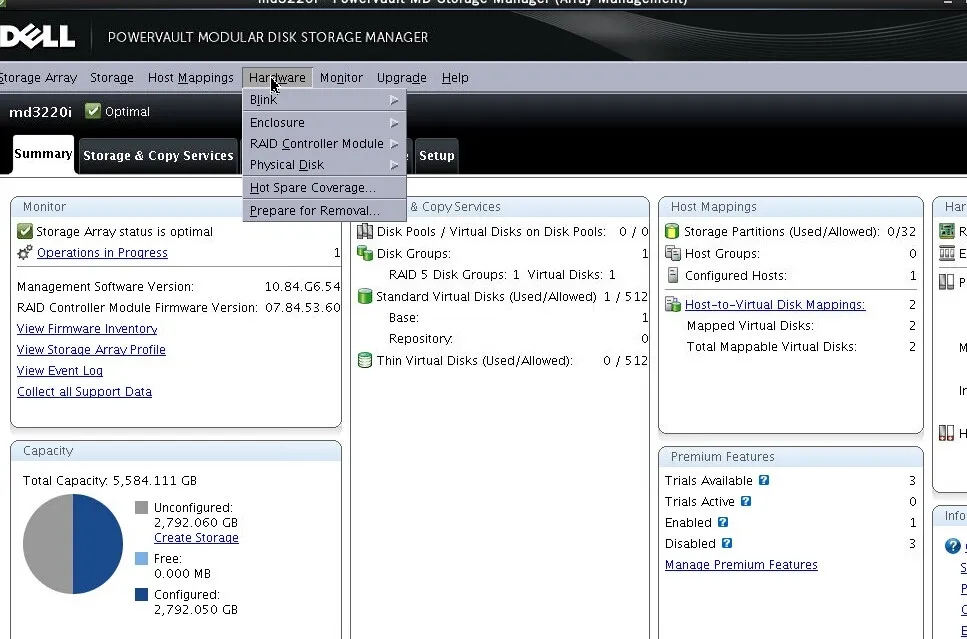Switch to the Summary tab
967x639 pixels.
[43, 154]
